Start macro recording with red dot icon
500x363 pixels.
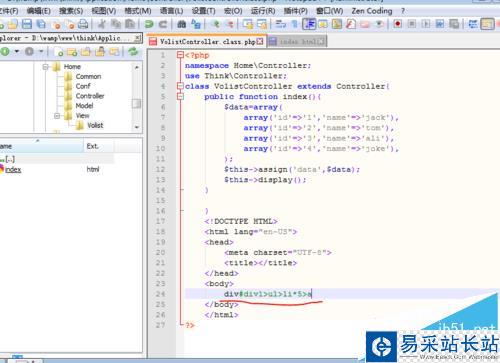[x=397, y=24]
